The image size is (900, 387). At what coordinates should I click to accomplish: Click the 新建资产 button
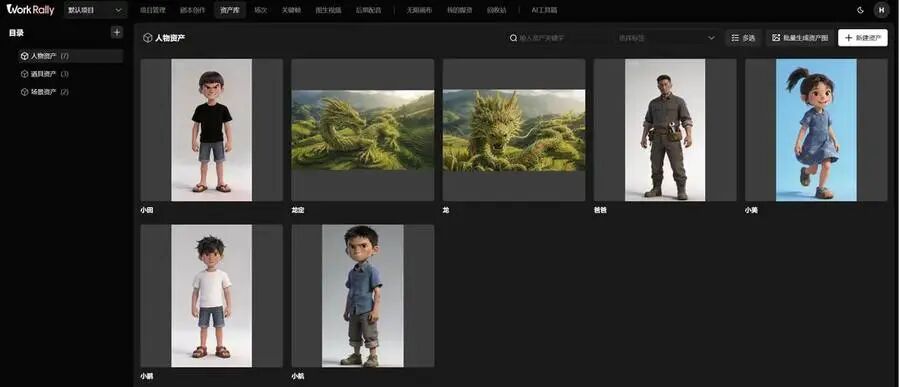click(862, 38)
